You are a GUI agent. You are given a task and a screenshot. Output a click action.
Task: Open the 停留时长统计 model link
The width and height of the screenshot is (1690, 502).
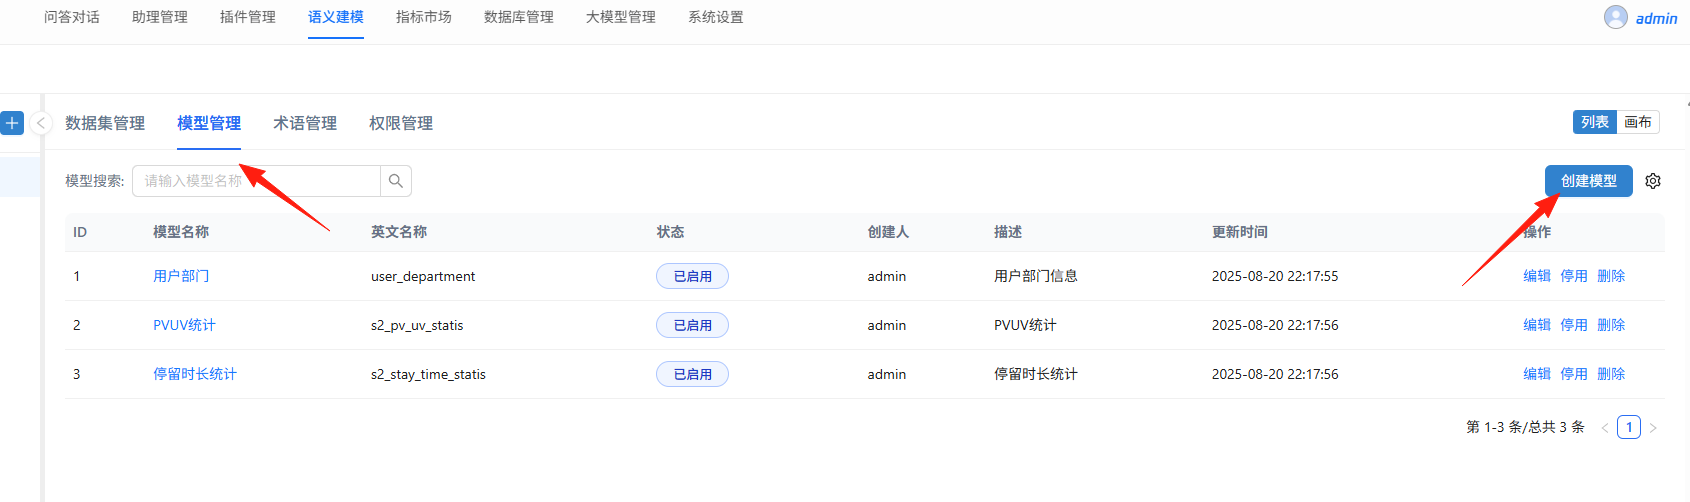tap(195, 374)
